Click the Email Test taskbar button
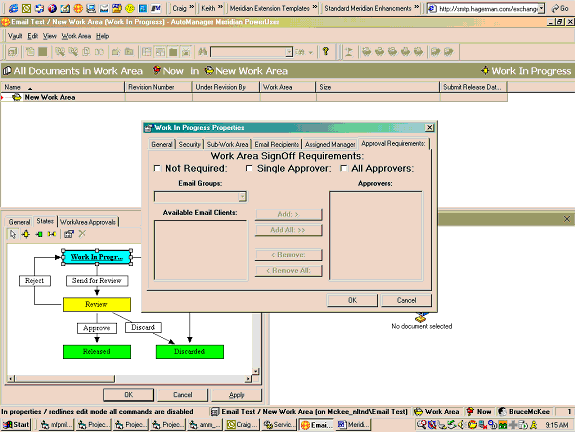 (x=316, y=425)
